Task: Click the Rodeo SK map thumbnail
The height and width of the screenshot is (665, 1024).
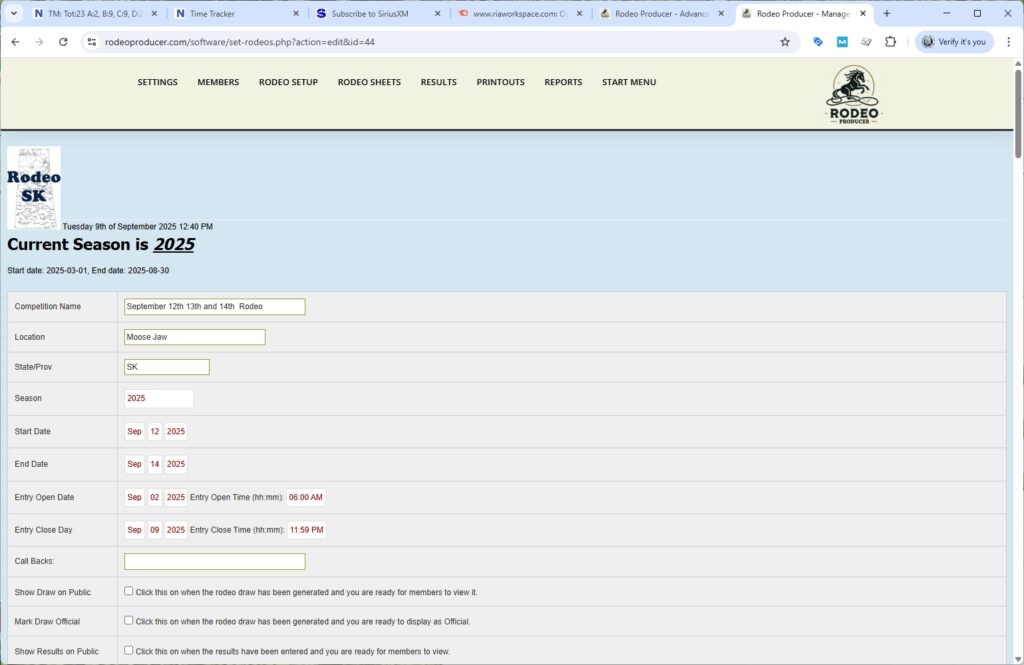Action: (x=34, y=188)
